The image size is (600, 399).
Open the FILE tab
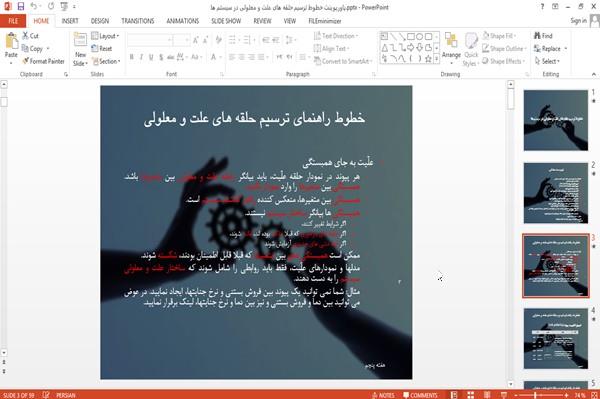tap(13, 21)
